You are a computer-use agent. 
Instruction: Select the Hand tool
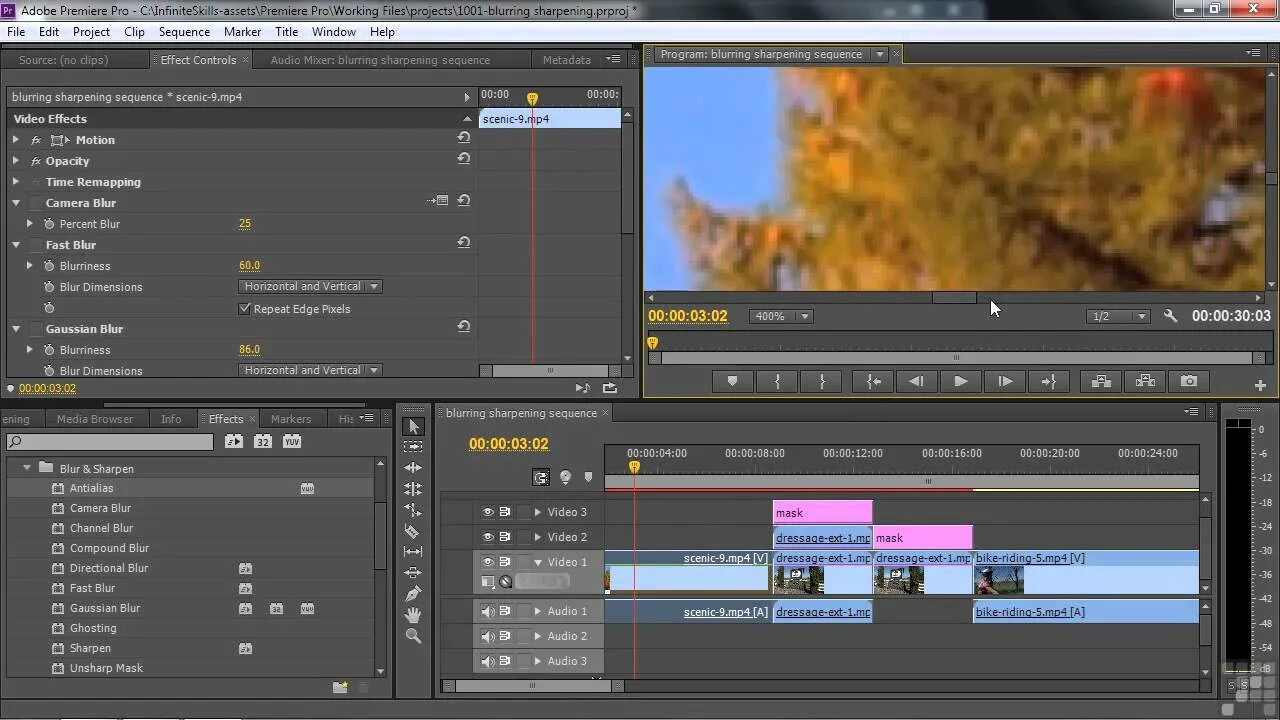[x=413, y=615]
